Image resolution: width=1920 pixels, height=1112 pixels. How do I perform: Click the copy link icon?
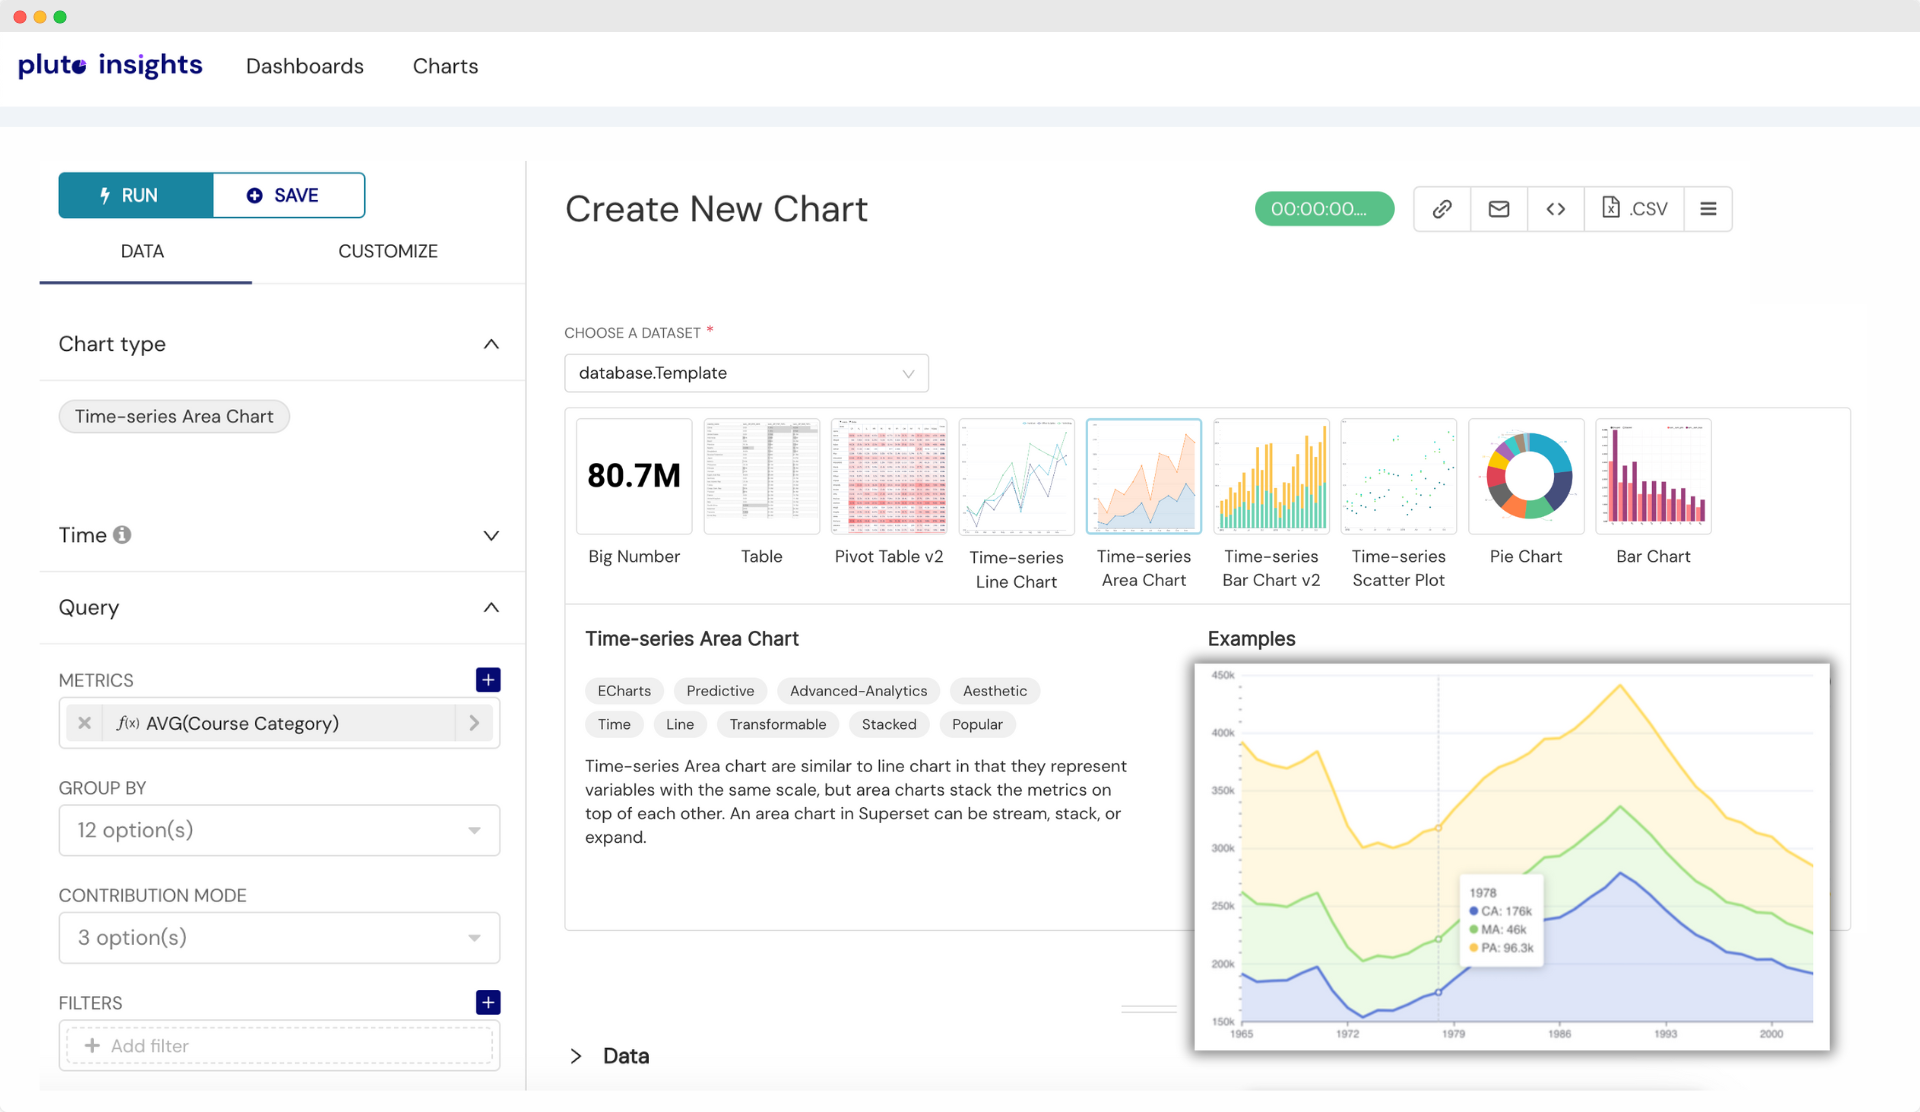point(1442,209)
